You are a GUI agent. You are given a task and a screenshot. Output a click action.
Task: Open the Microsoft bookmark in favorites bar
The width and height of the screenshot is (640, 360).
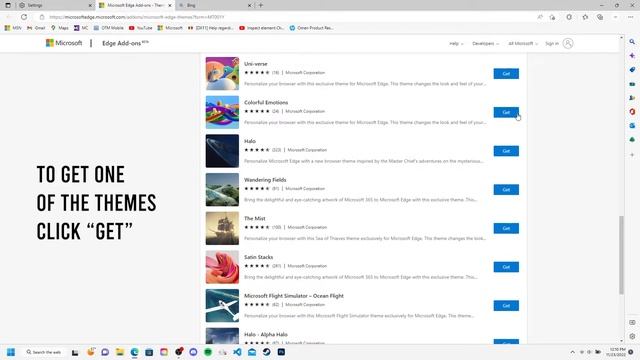coord(170,28)
